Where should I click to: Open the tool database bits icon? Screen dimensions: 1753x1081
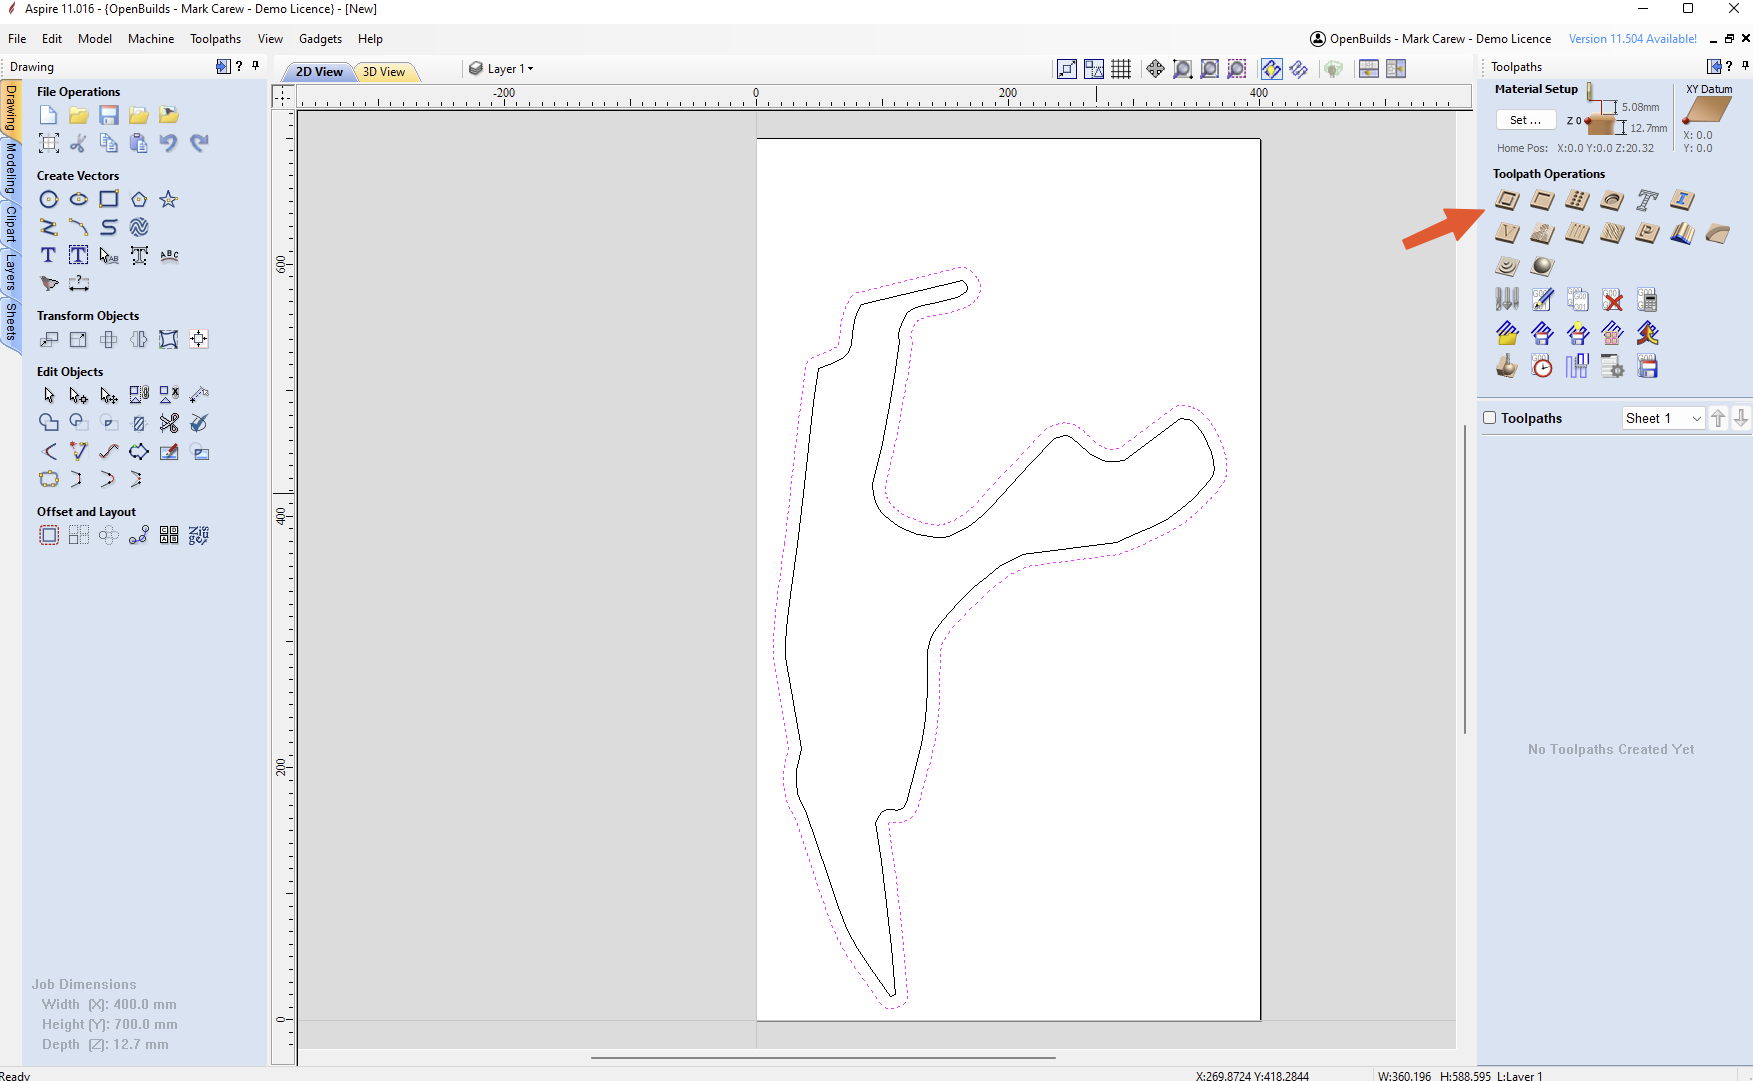pos(1507,300)
